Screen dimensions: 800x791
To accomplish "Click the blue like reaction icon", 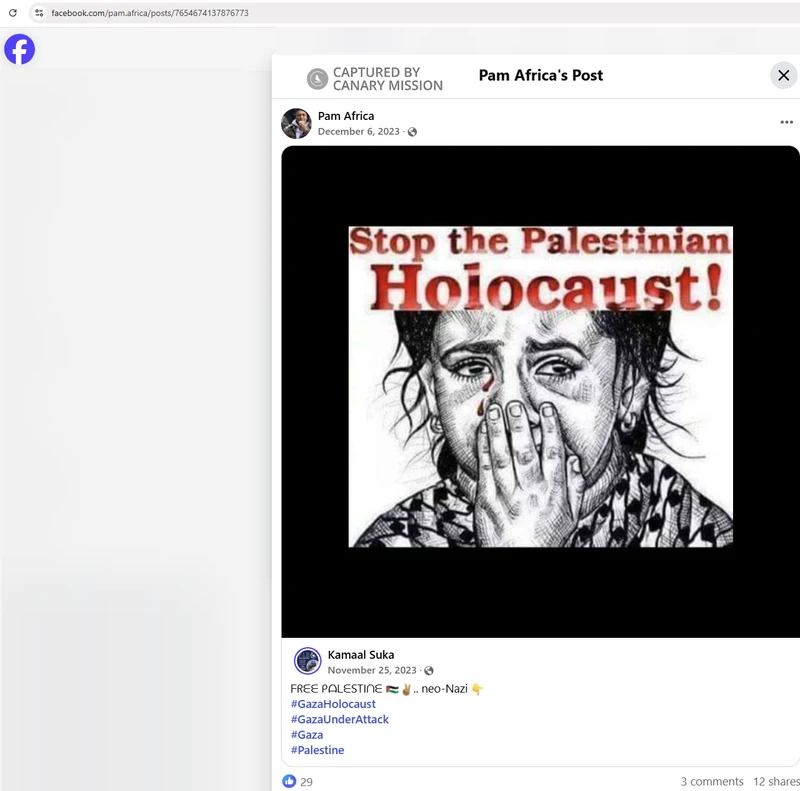I will pyautogui.click(x=289, y=781).
